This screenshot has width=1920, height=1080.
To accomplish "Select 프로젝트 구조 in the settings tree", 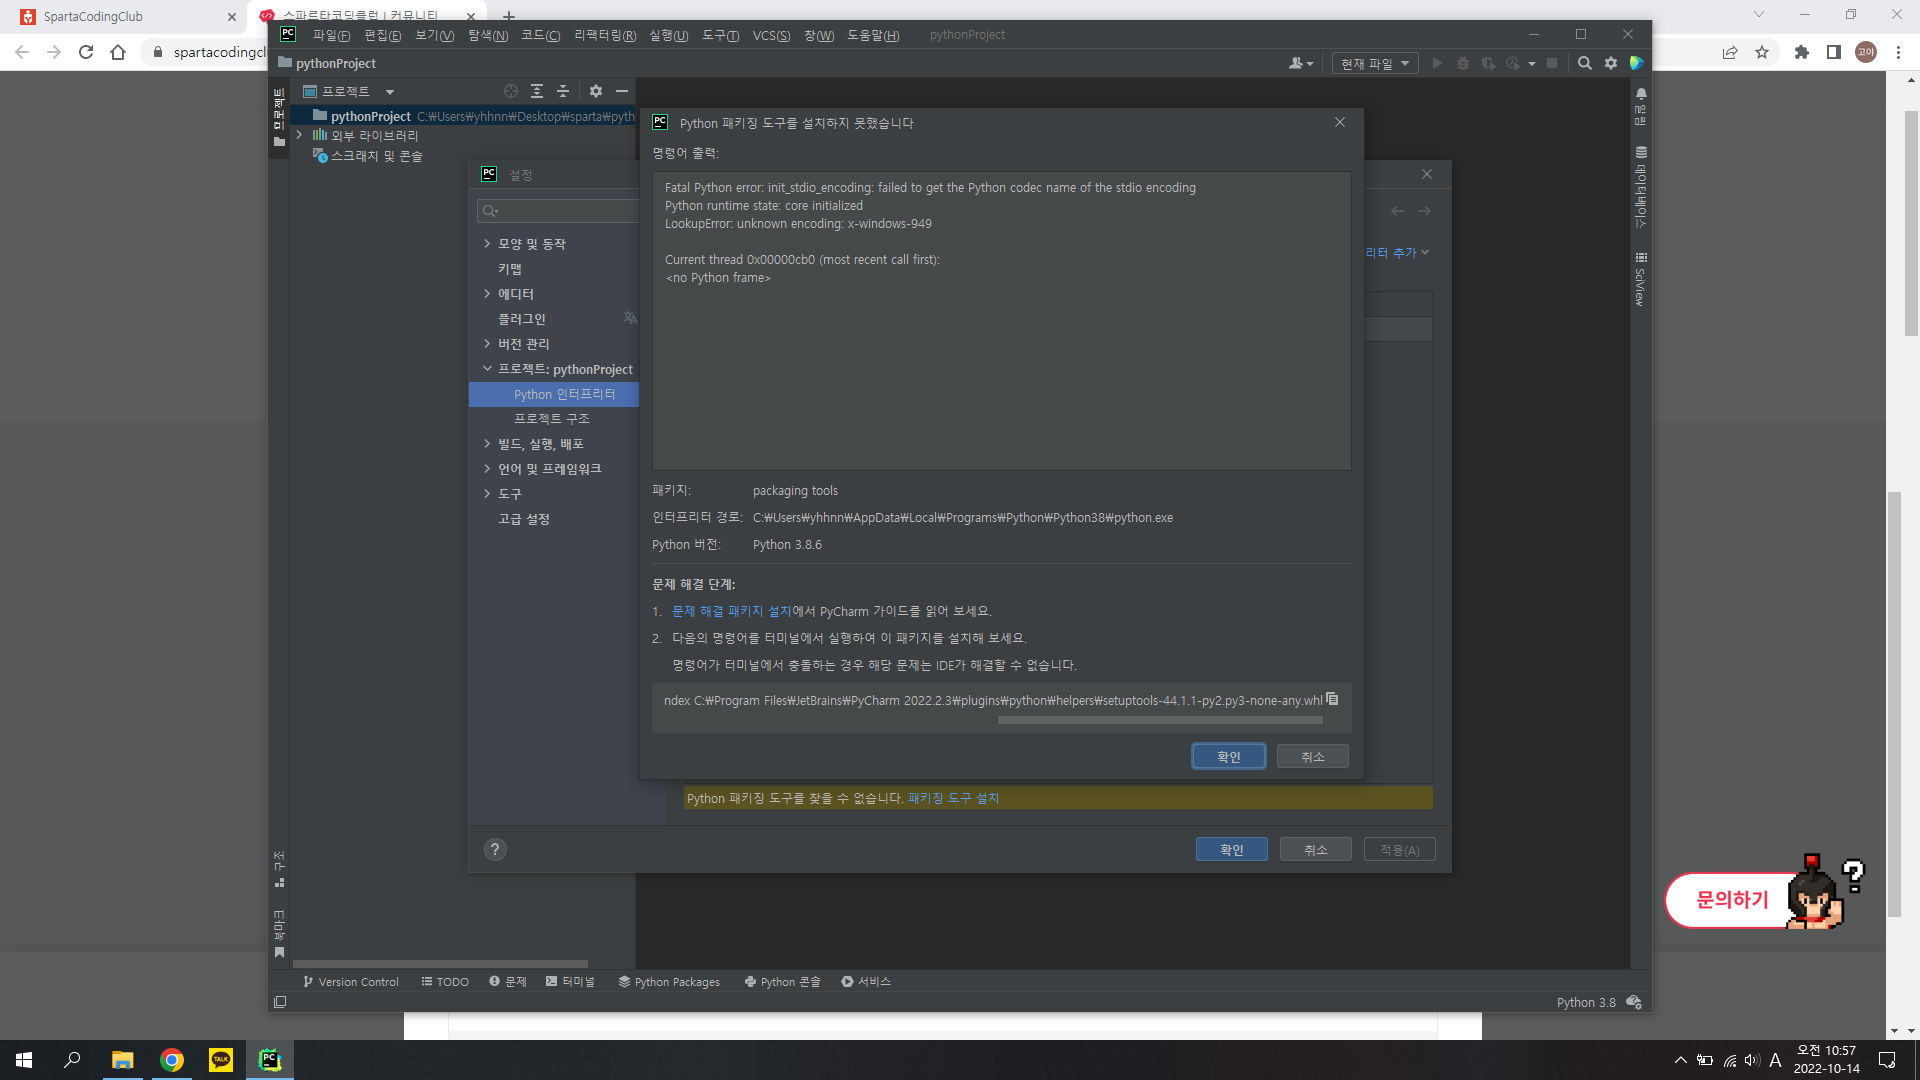I will tap(554, 419).
